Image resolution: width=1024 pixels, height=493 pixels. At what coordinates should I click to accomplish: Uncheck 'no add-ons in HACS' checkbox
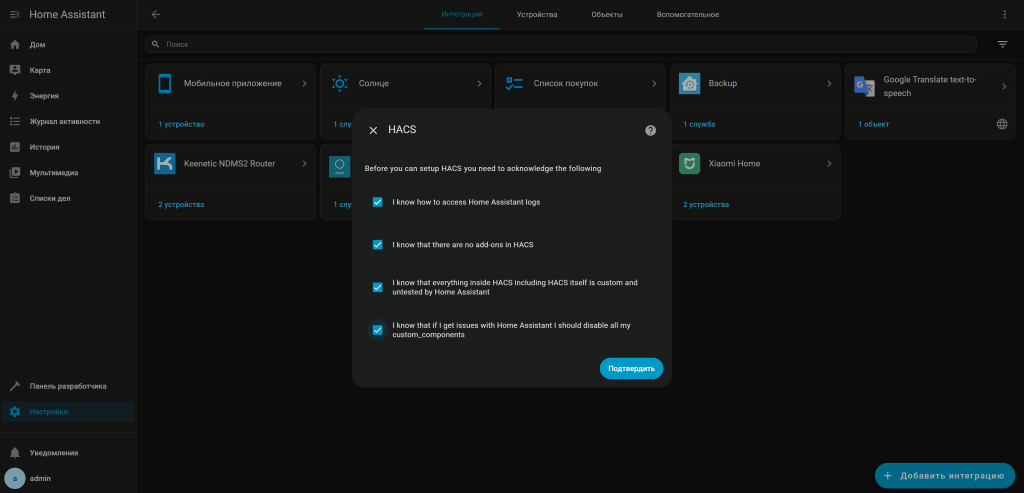(377, 245)
